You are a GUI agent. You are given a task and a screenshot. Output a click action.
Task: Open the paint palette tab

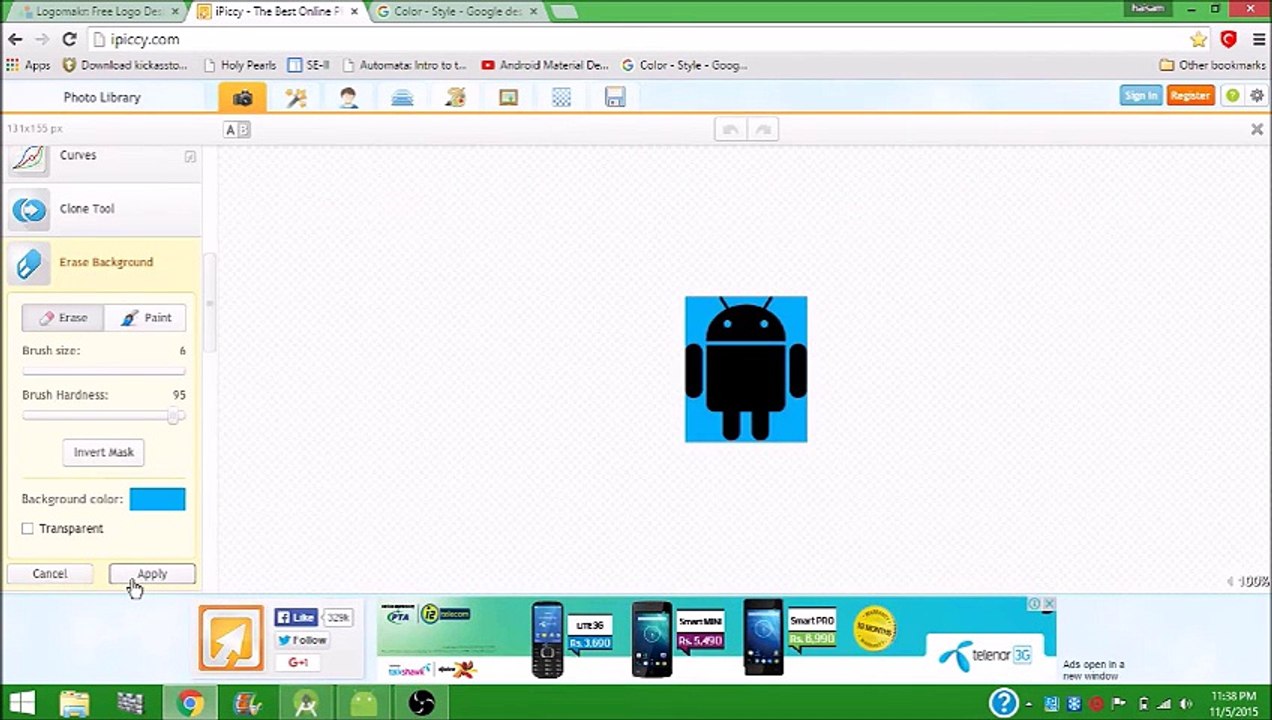(455, 97)
